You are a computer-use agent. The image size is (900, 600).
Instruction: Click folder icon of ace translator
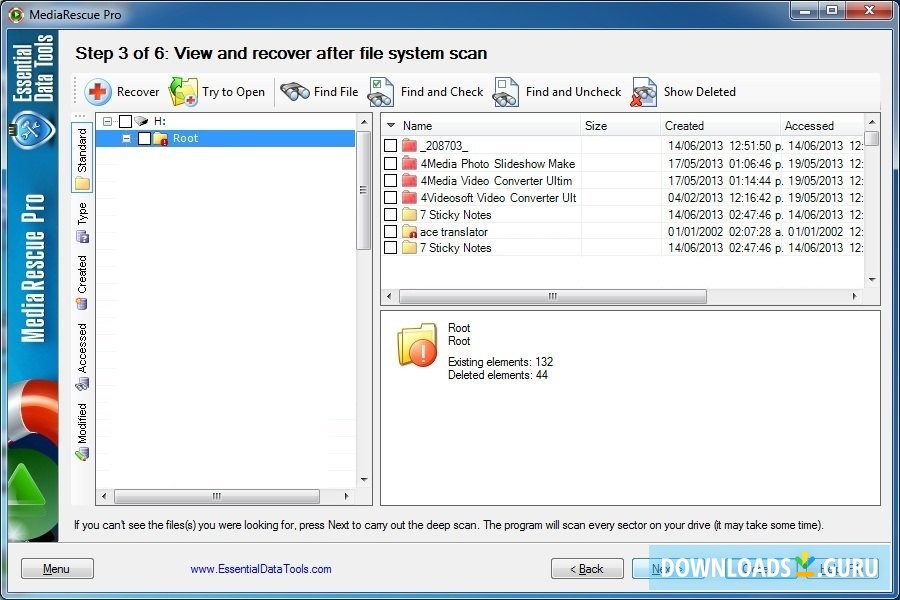(x=409, y=231)
